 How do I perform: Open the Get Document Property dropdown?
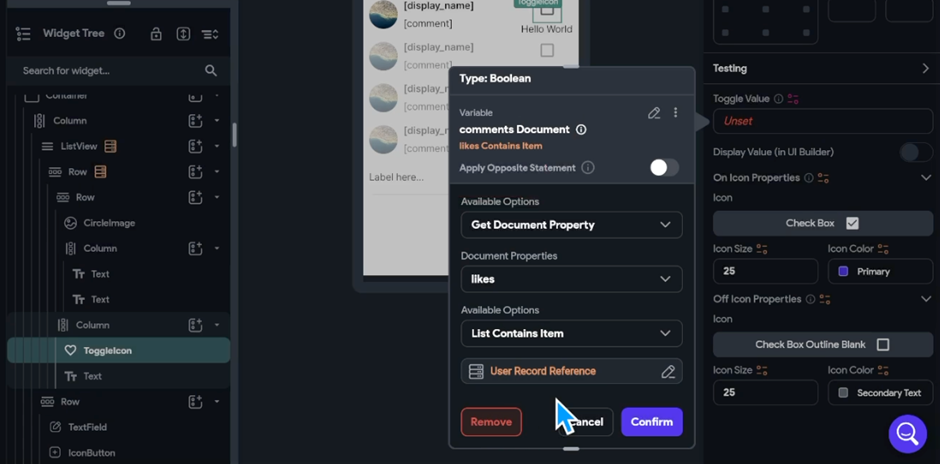tap(571, 225)
